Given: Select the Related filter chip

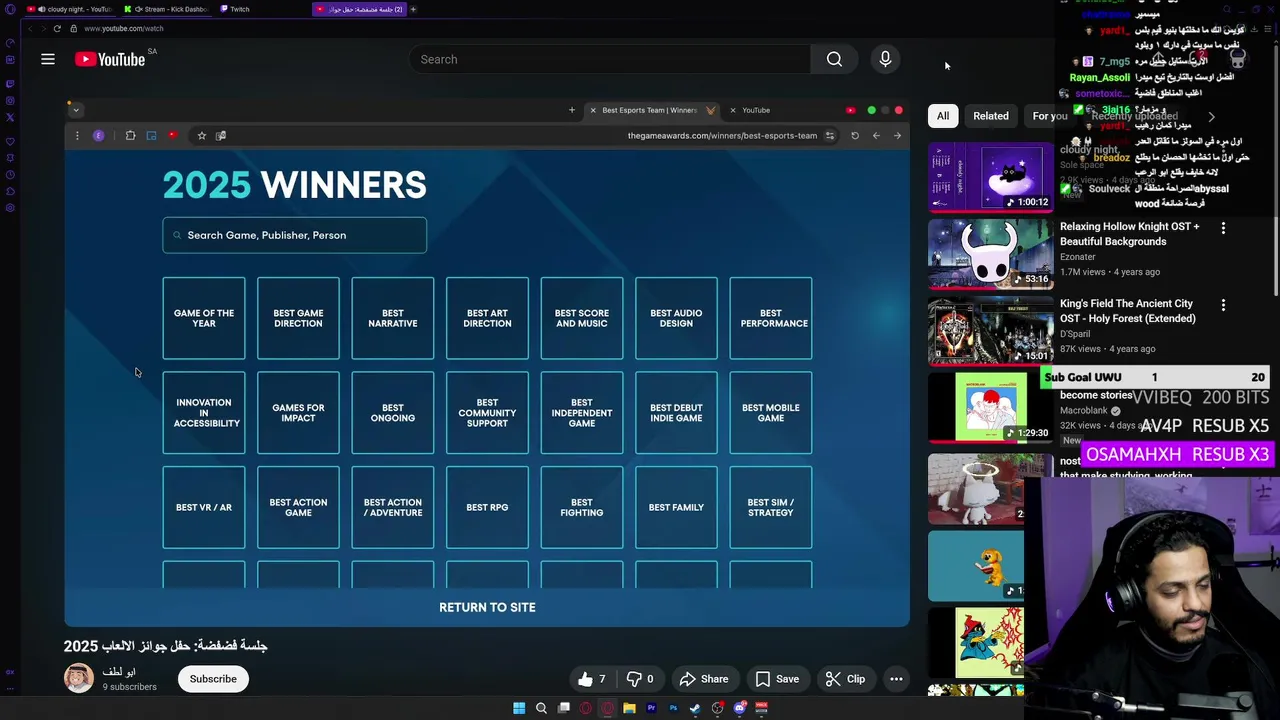Looking at the screenshot, I should point(991,116).
